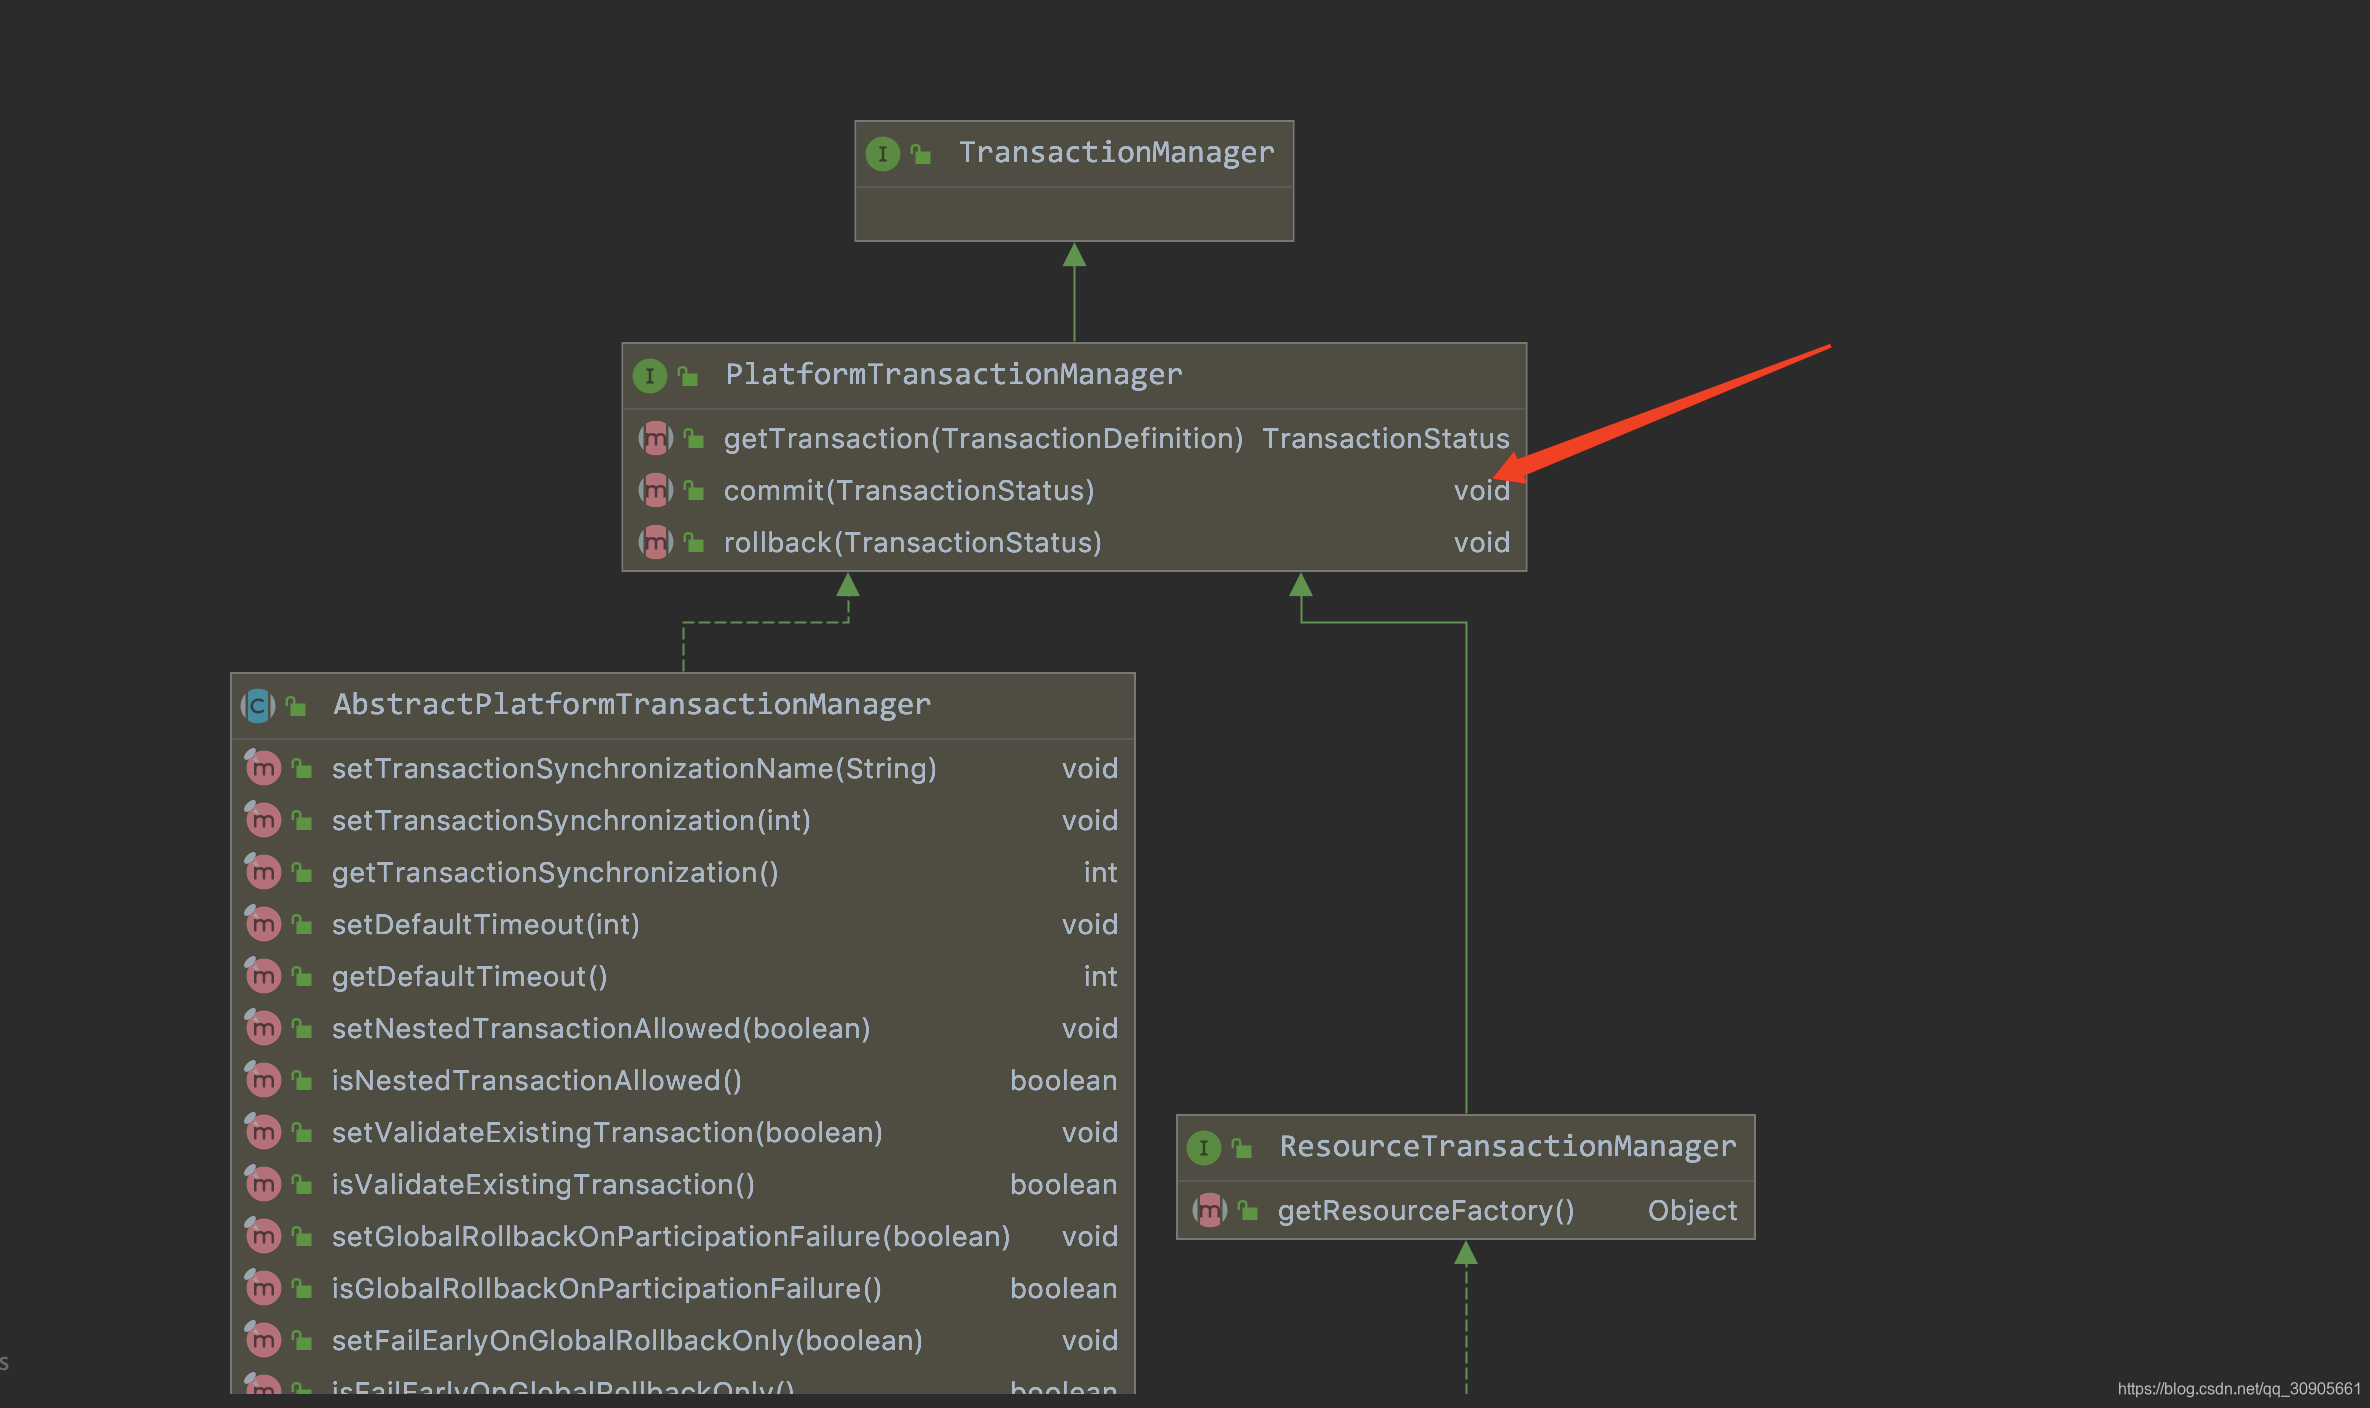The image size is (2370, 1408).
Task: Select the commit(TransactionStatus) method row
Action: pyautogui.click(x=910, y=490)
